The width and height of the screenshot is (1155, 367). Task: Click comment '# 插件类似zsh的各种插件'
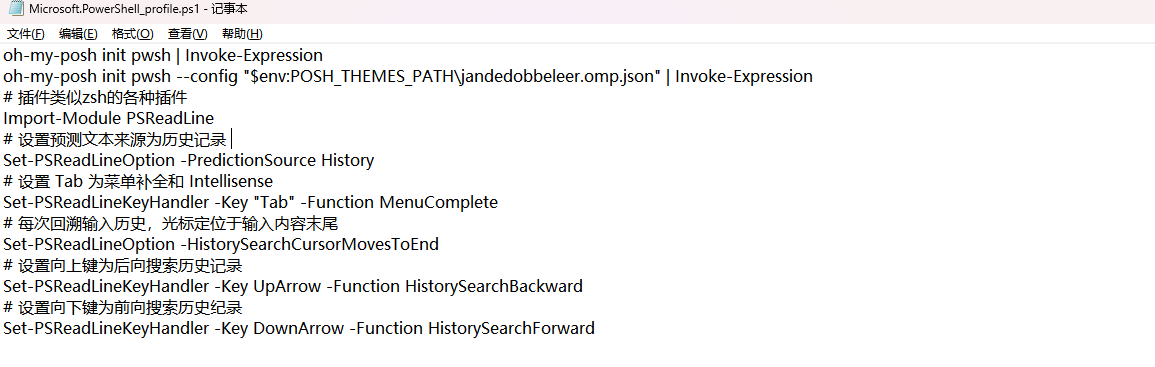click(x=94, y=97)
